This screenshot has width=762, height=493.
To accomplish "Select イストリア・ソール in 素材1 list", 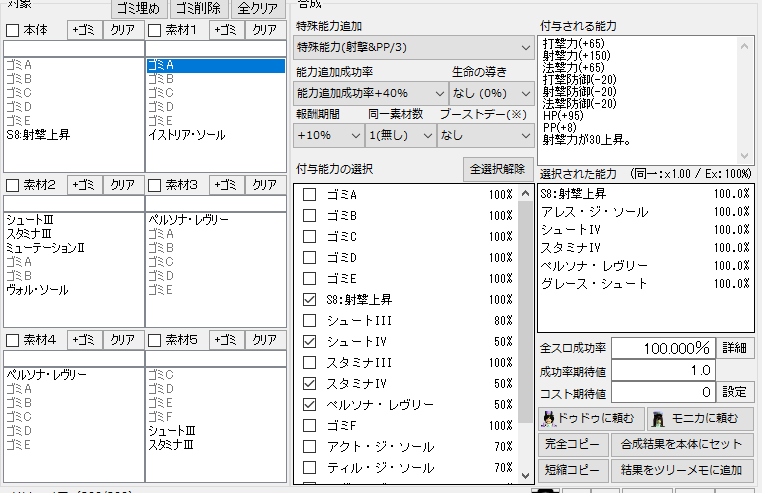I will click(187, 135).
